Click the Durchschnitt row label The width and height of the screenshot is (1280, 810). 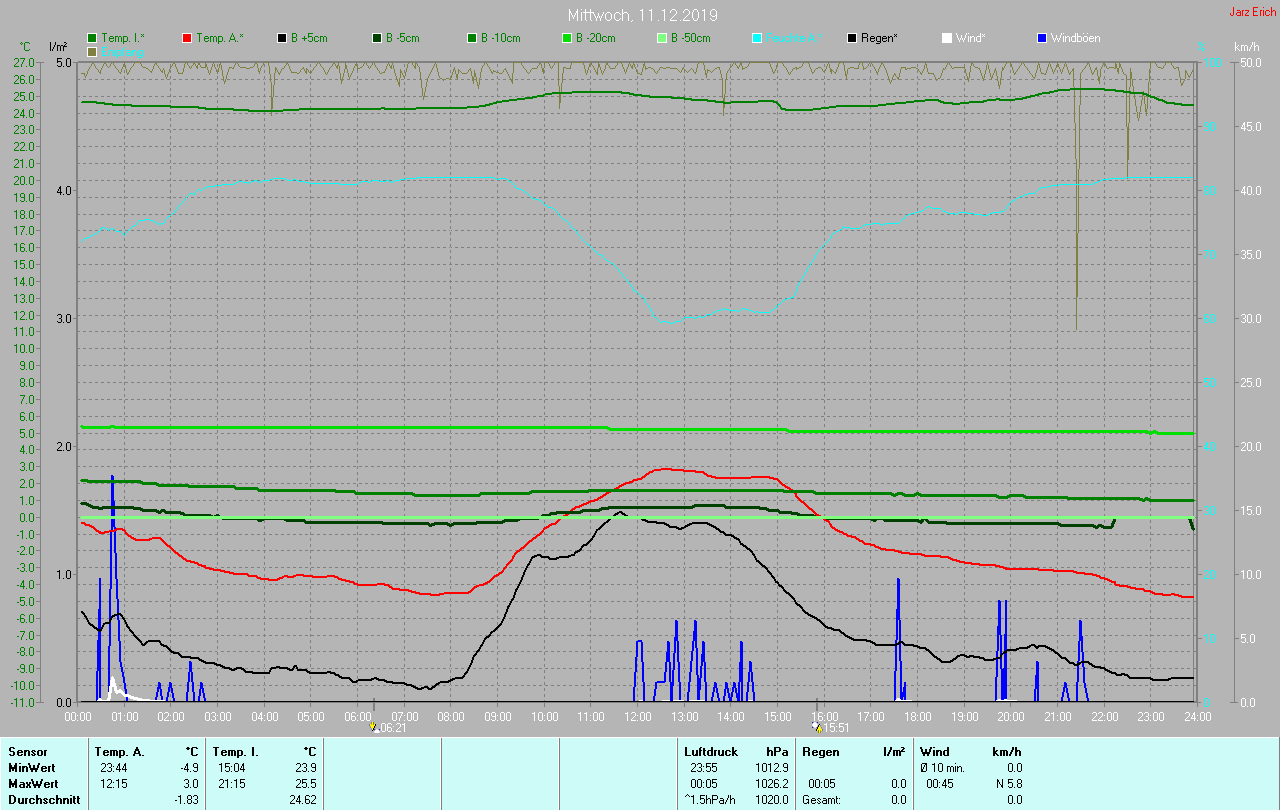pyautogui.click(x=44, y=799)
